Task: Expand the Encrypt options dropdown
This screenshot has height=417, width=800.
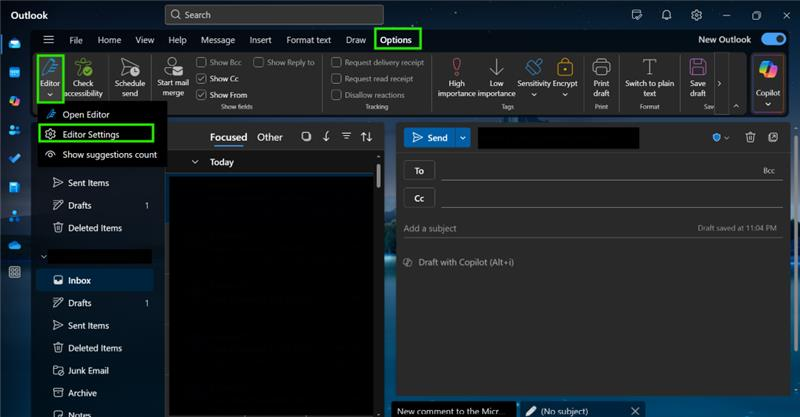Action: [565, 94]
